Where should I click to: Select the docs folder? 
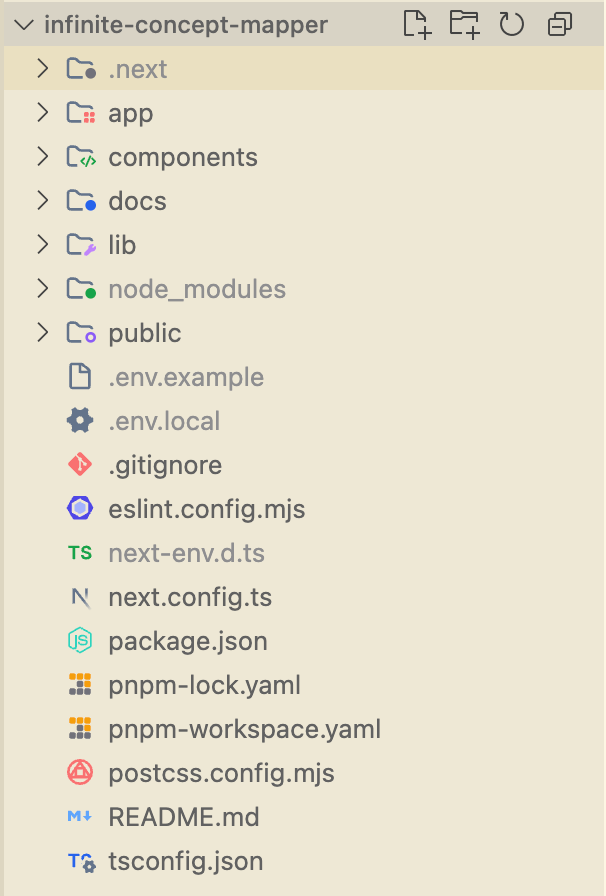pos(137,201)
